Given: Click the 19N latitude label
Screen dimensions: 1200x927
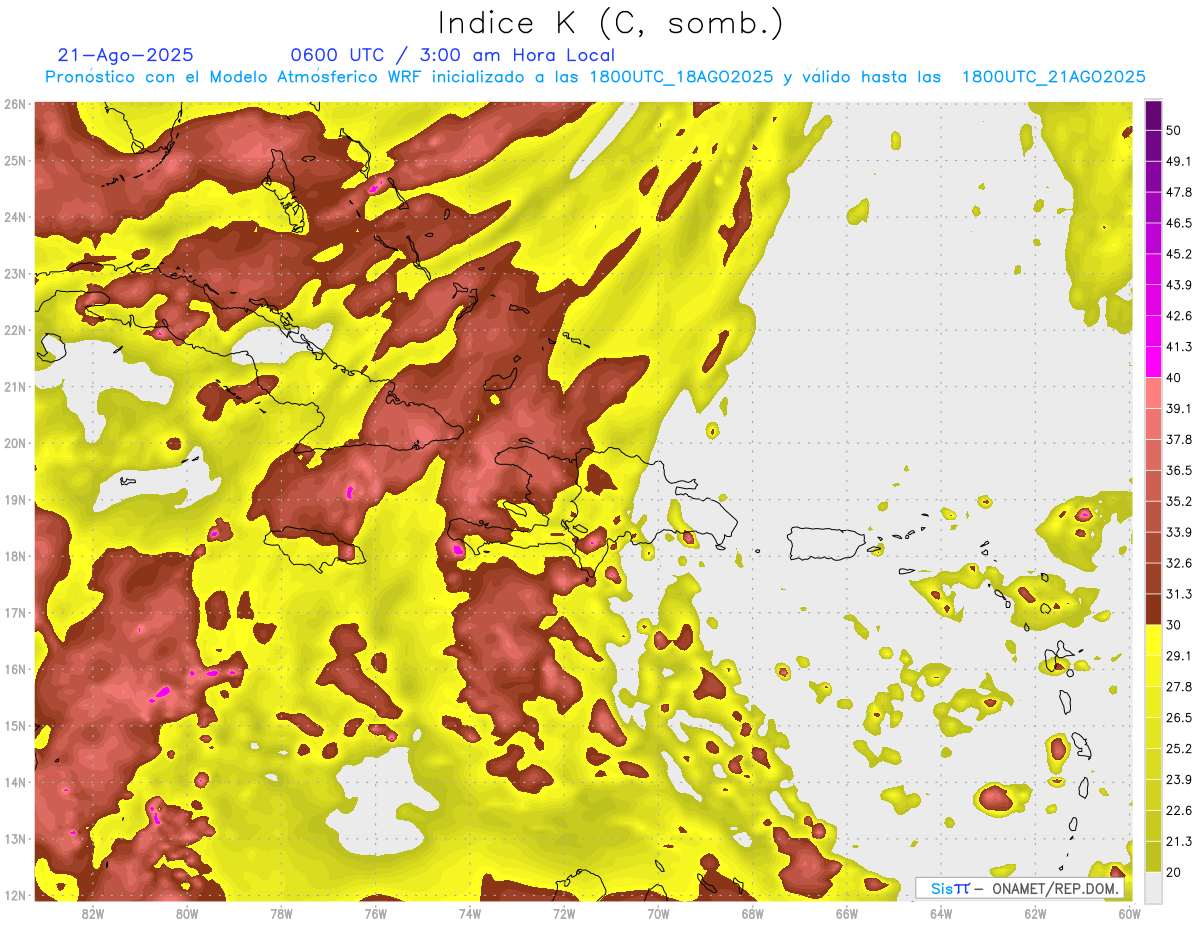Looking at the screenshot, I should pyautogui.click(x=15, y=500).
